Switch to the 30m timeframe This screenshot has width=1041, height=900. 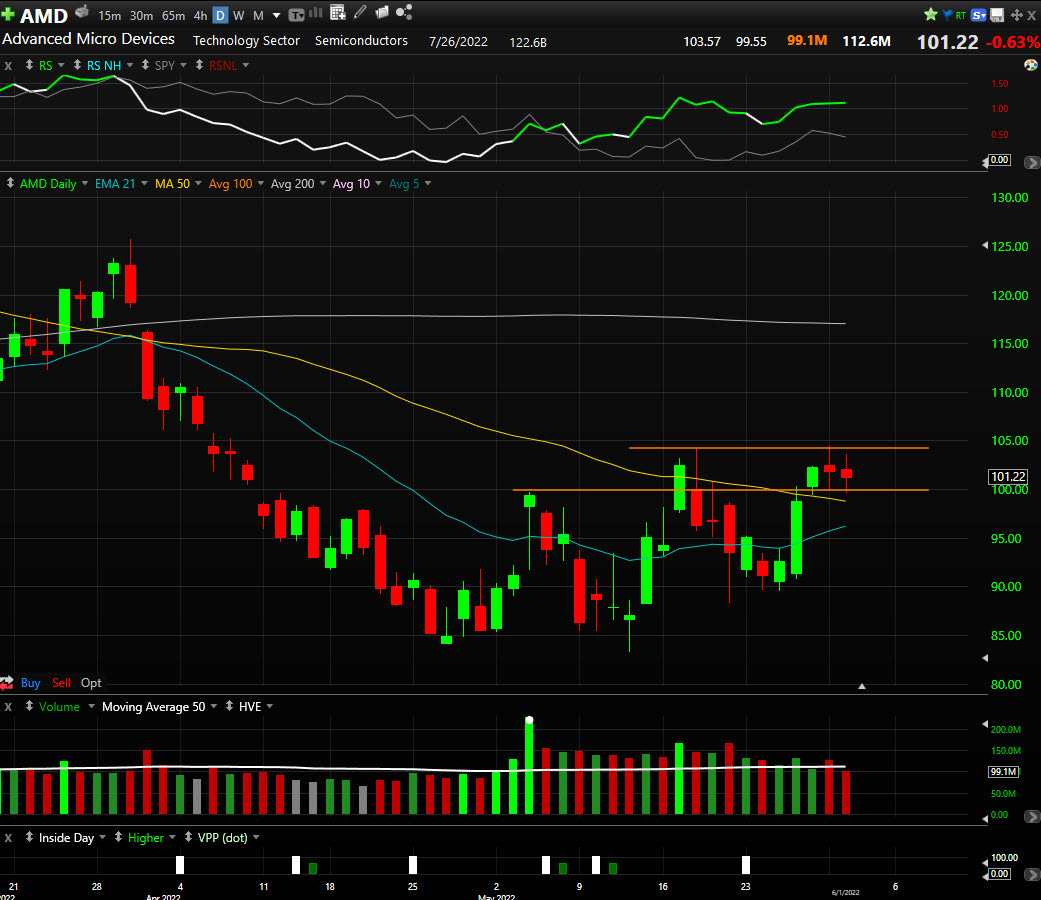(x=141, y=15)
